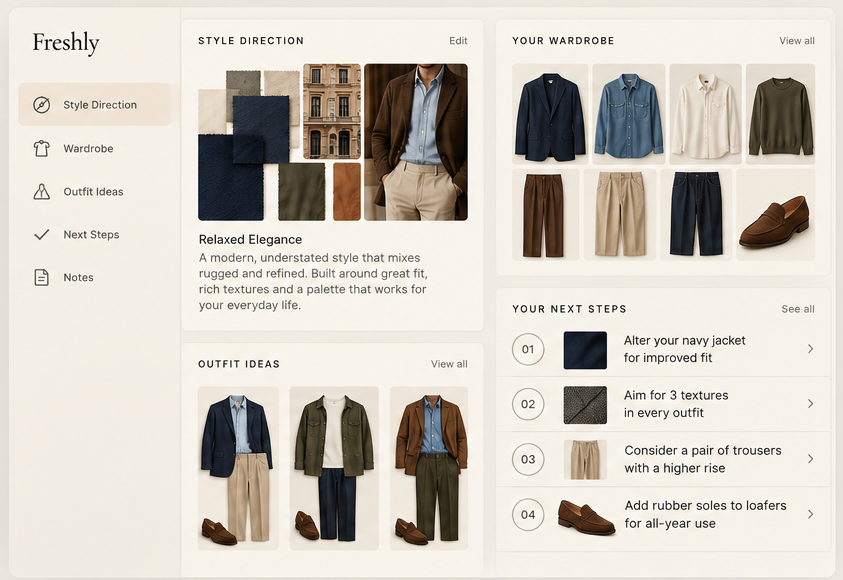Click the OUTFIT IDEAS panel title

coord(239,364)
